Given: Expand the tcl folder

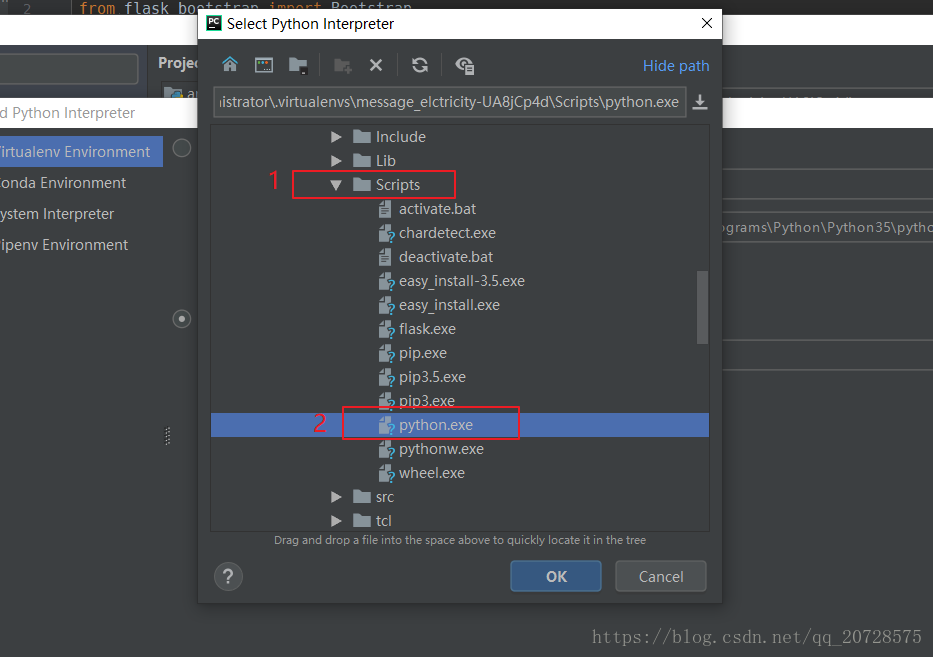Looking at the screenshot, I should (336, 520).
